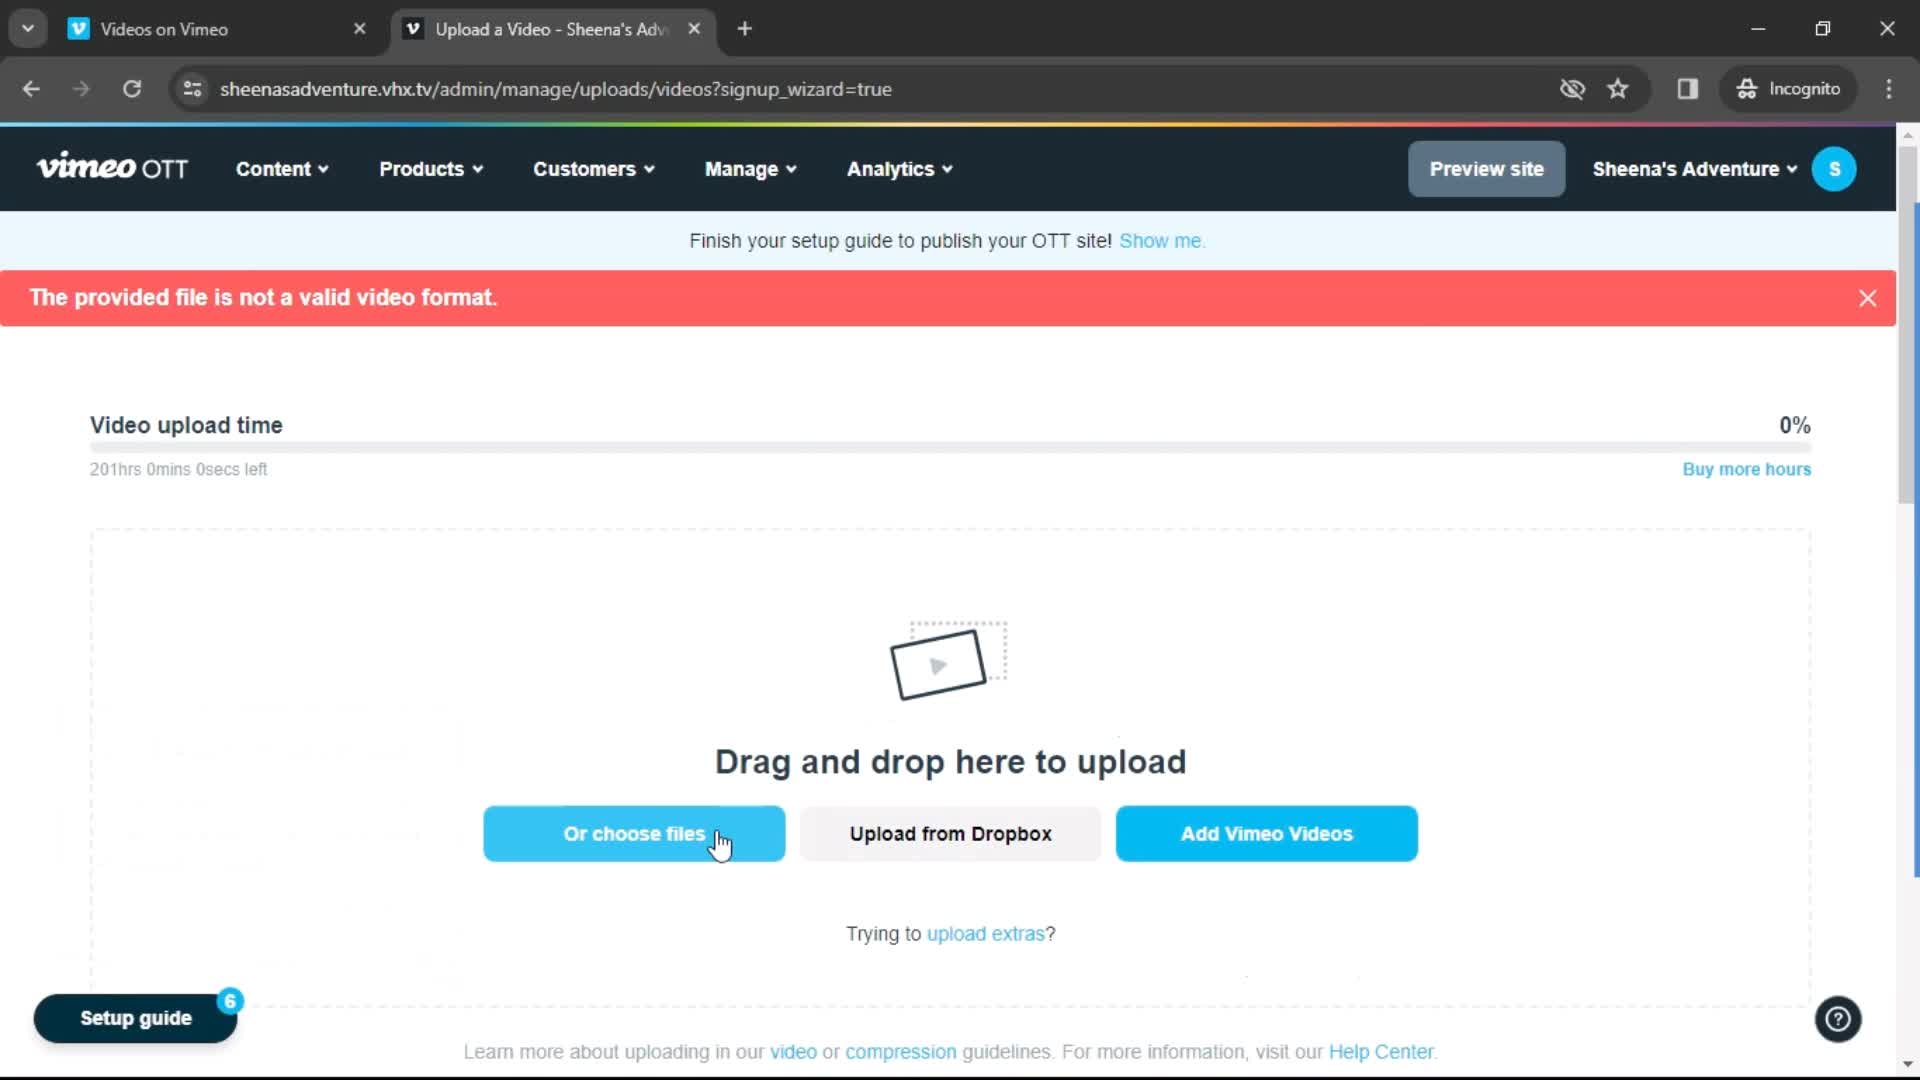Click the Analytics menu dropdown arrow
Image resolution: width=1920 pixels, height=1080 pixels.
[949, 169]
